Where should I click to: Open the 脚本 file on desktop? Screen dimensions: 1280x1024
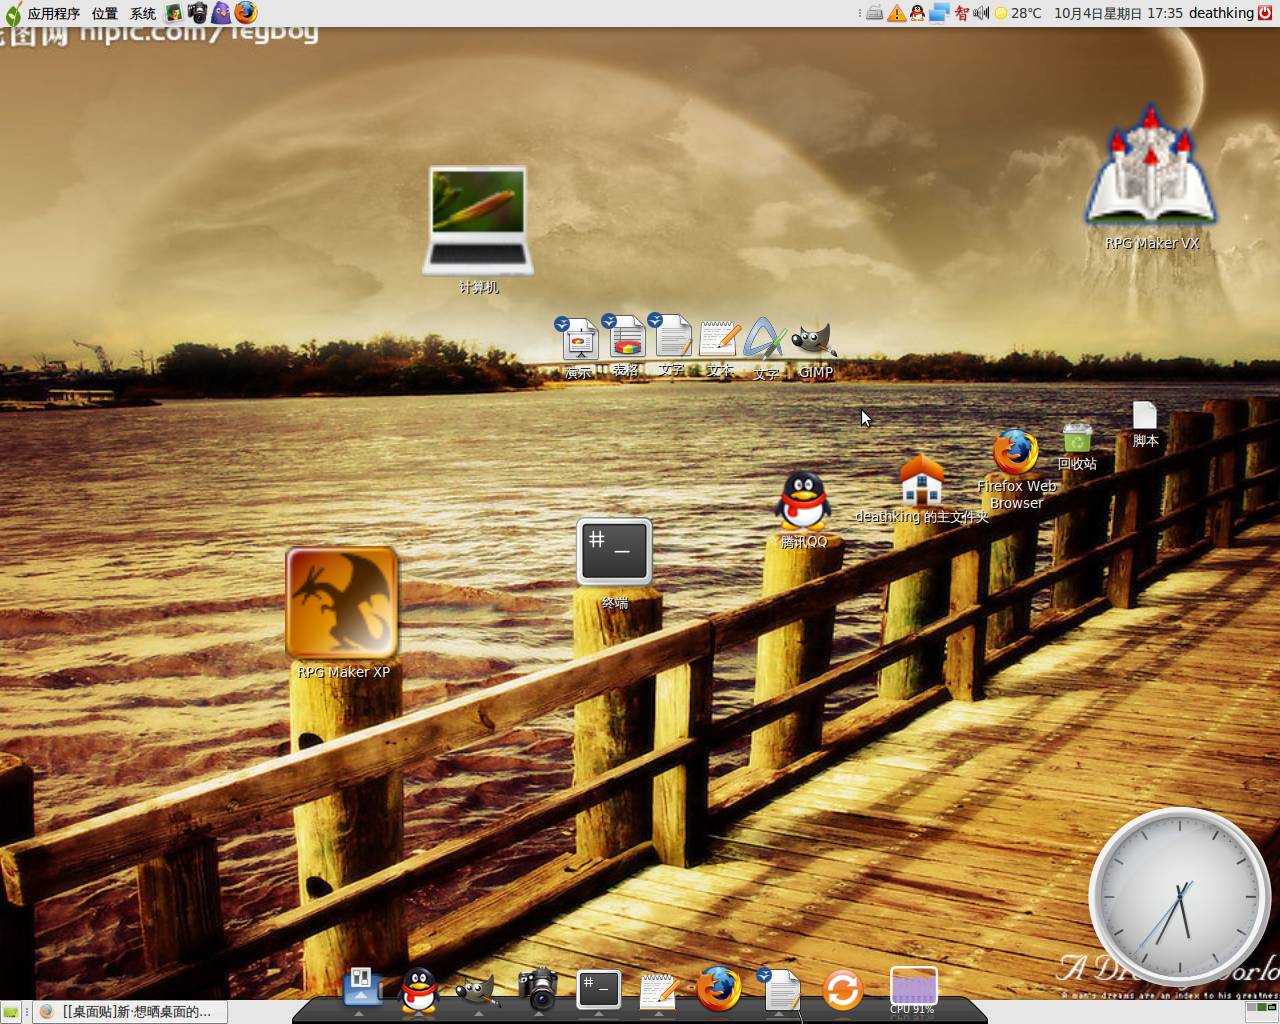(1145, 416)
